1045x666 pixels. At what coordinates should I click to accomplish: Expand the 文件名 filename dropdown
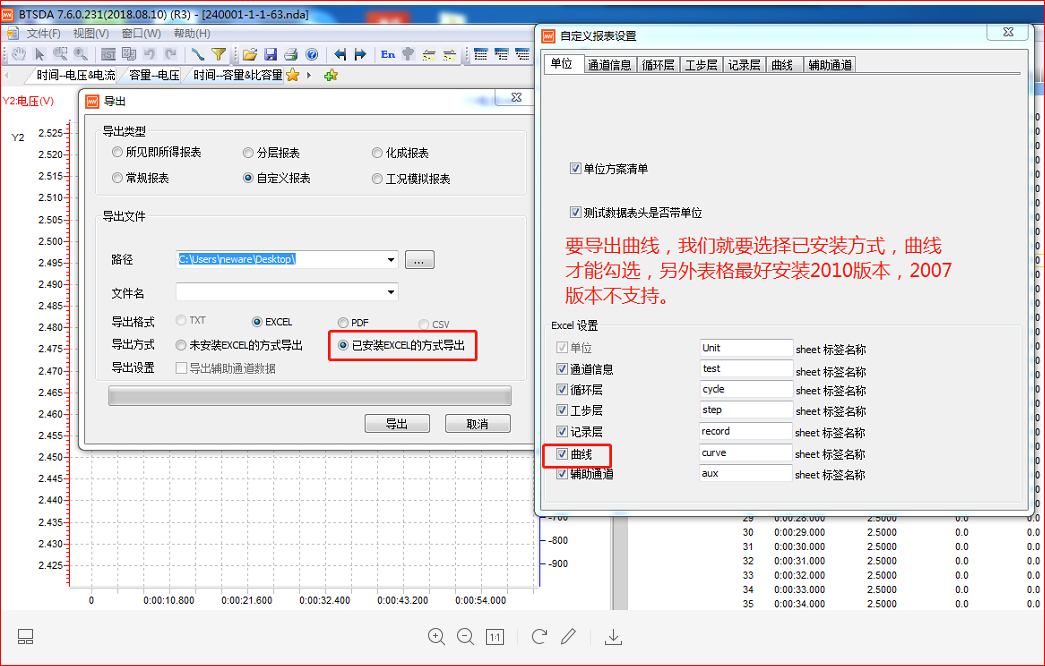(391, 292)
